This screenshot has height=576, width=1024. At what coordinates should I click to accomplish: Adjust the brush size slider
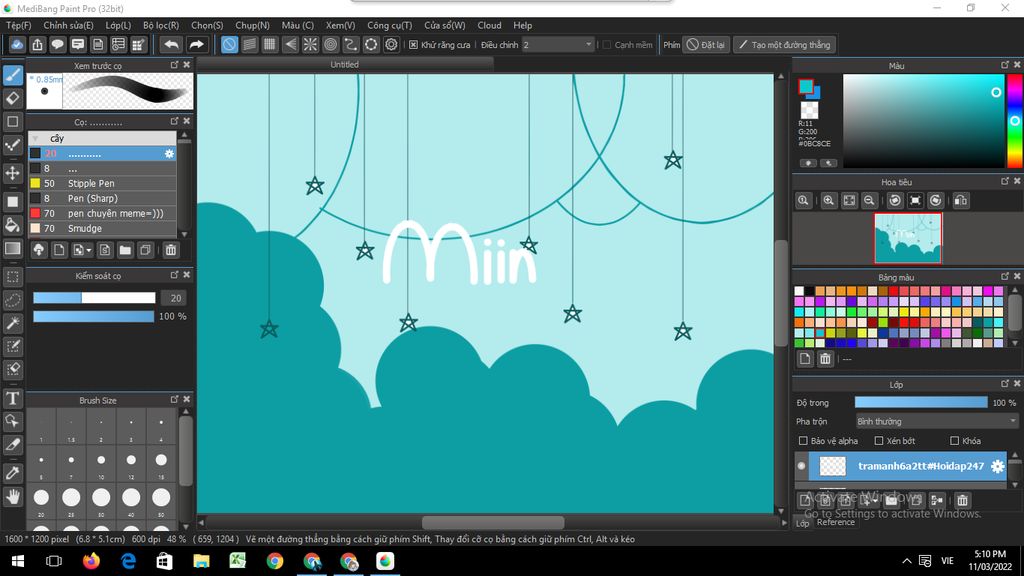[94, 298]
